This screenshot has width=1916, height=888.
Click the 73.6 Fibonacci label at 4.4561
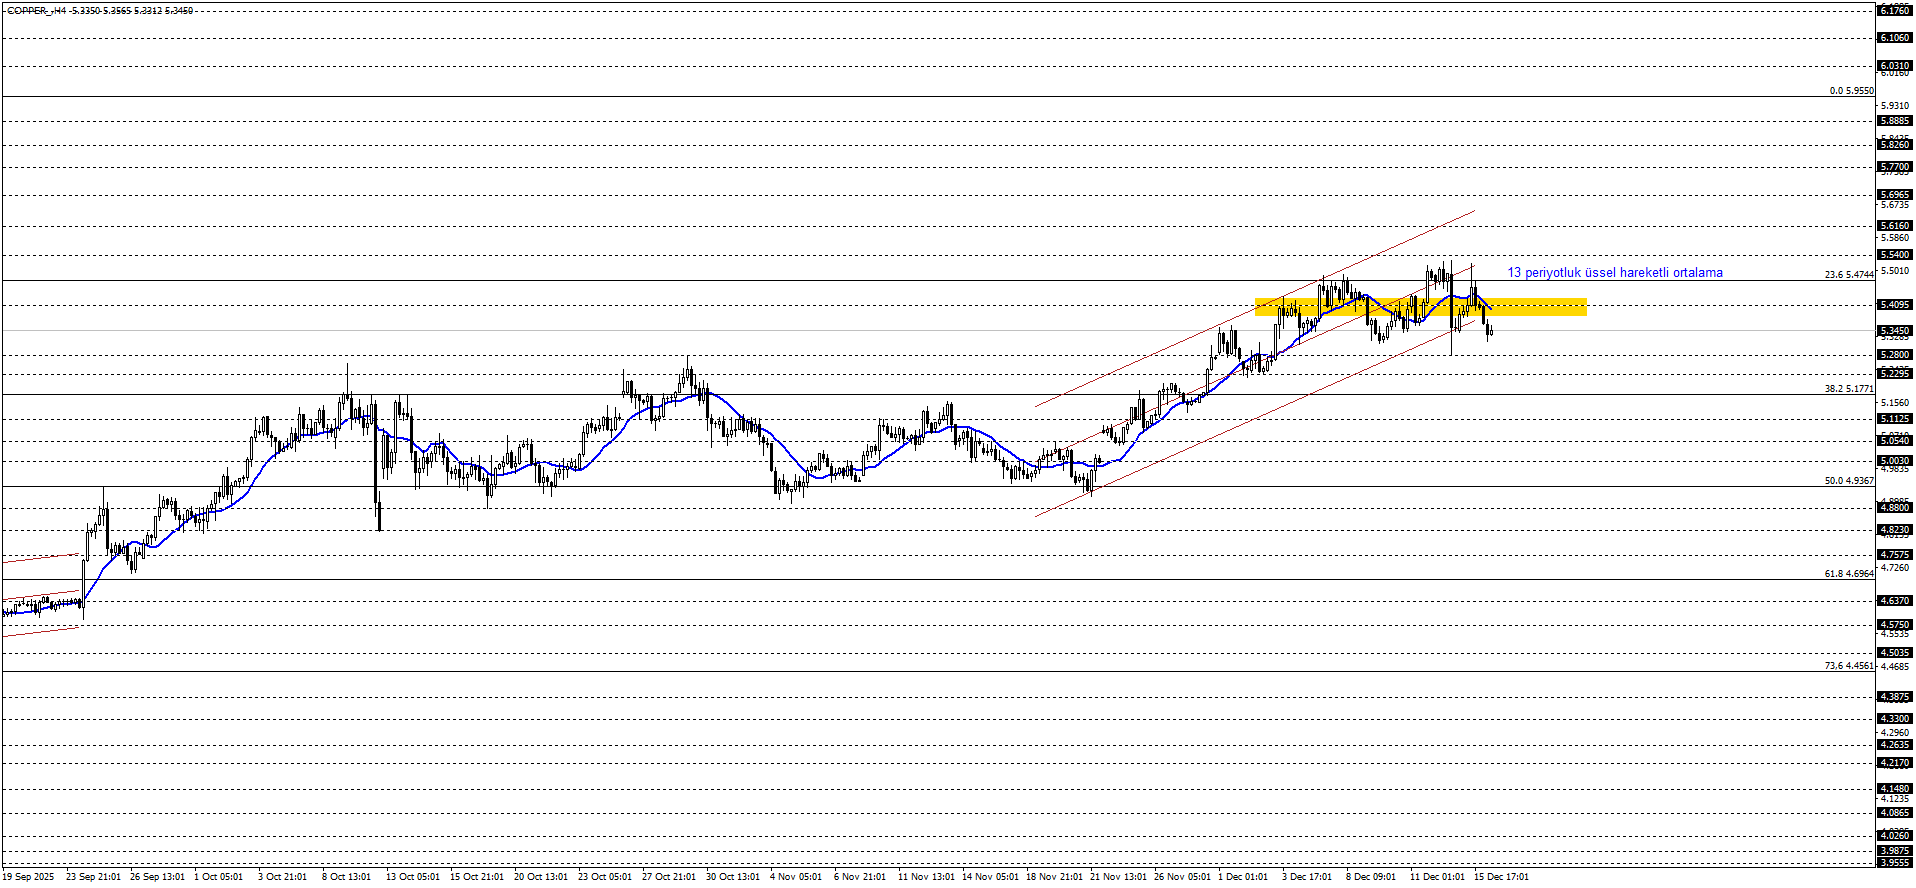tap(1848, 665)
